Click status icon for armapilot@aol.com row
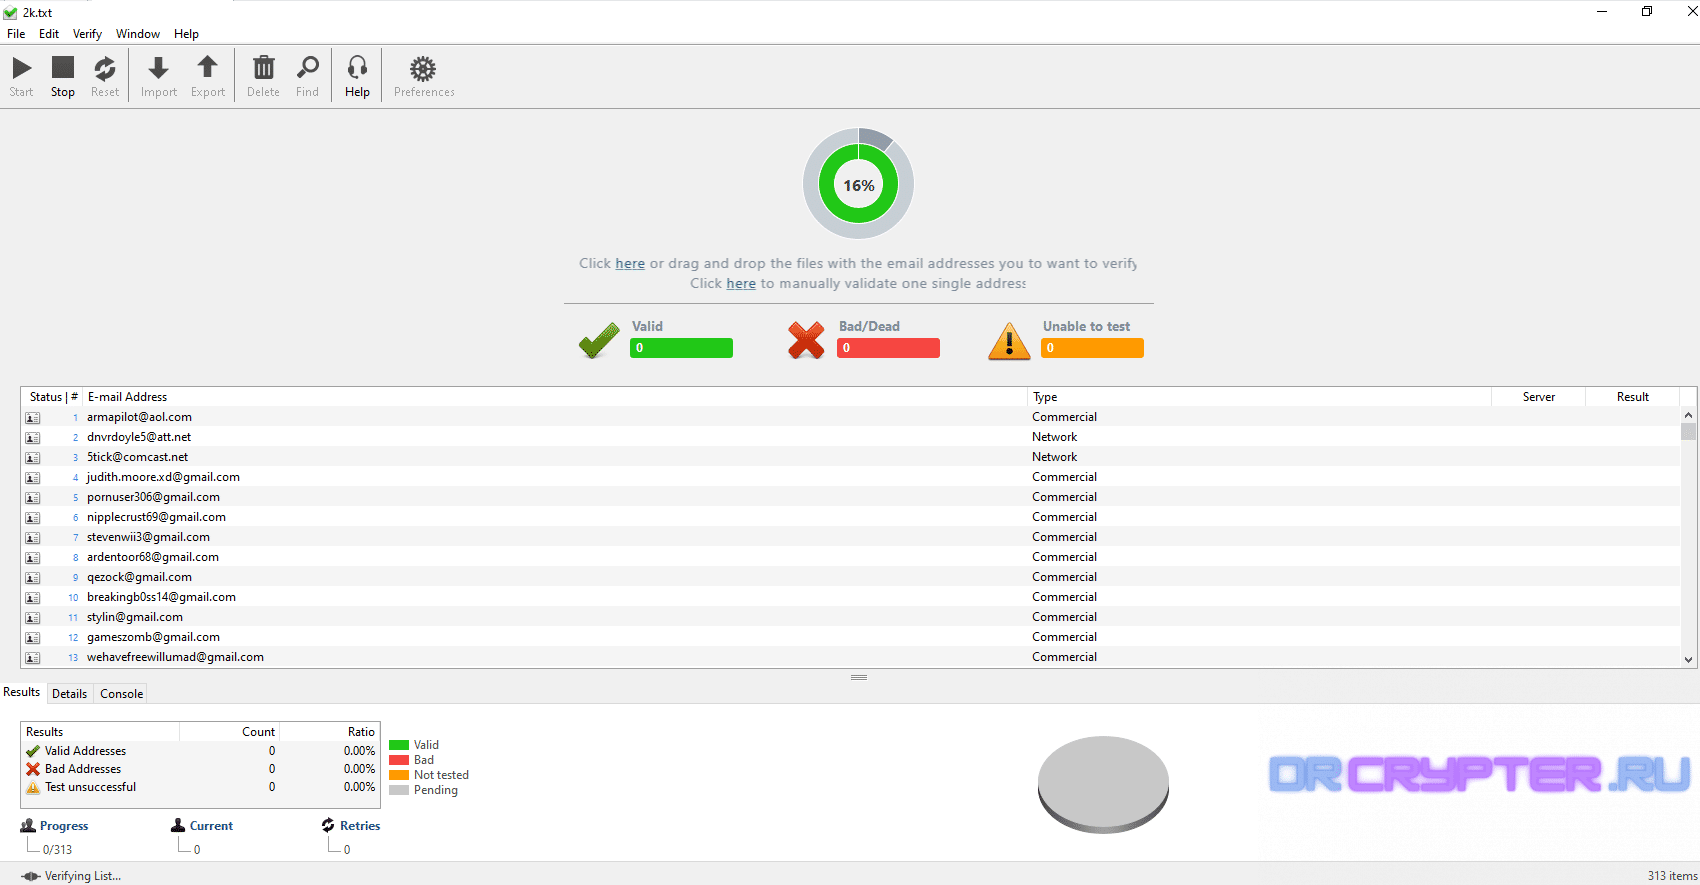 (x=33, y=418)
